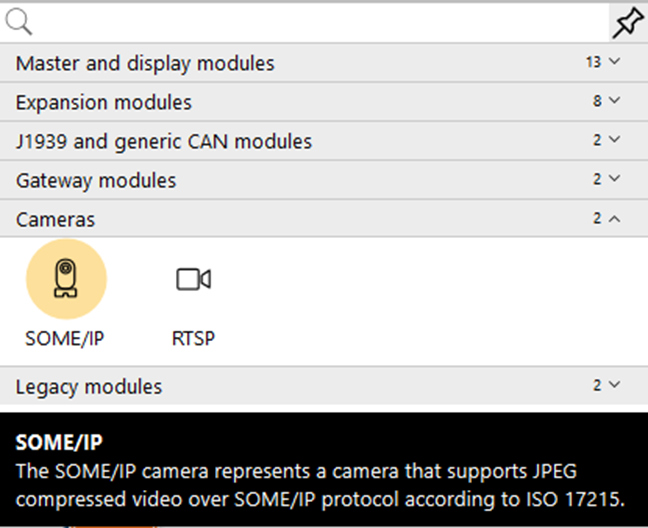Expand the Expansion modules chevron
Viewport: 648px width, 528px height.
615,100
